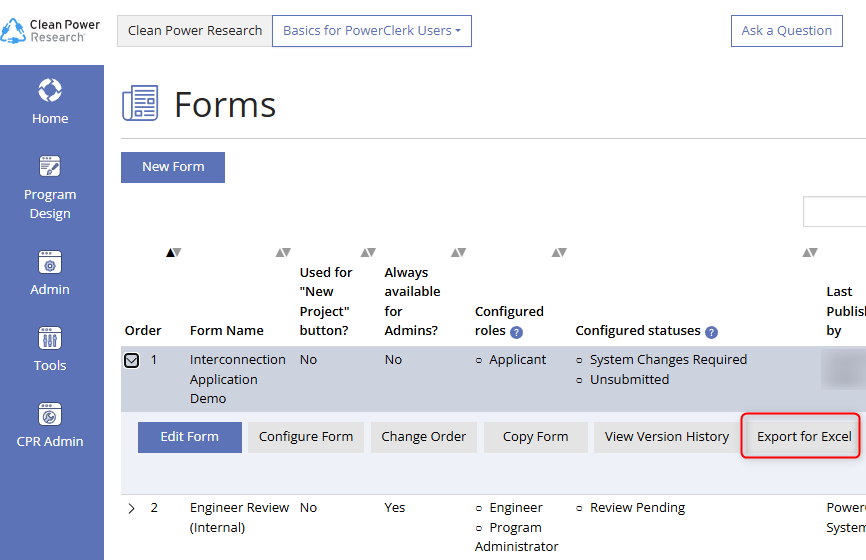Click System Changes Required status
This screenshot has width=866, height=560.
tap(668, 360)
